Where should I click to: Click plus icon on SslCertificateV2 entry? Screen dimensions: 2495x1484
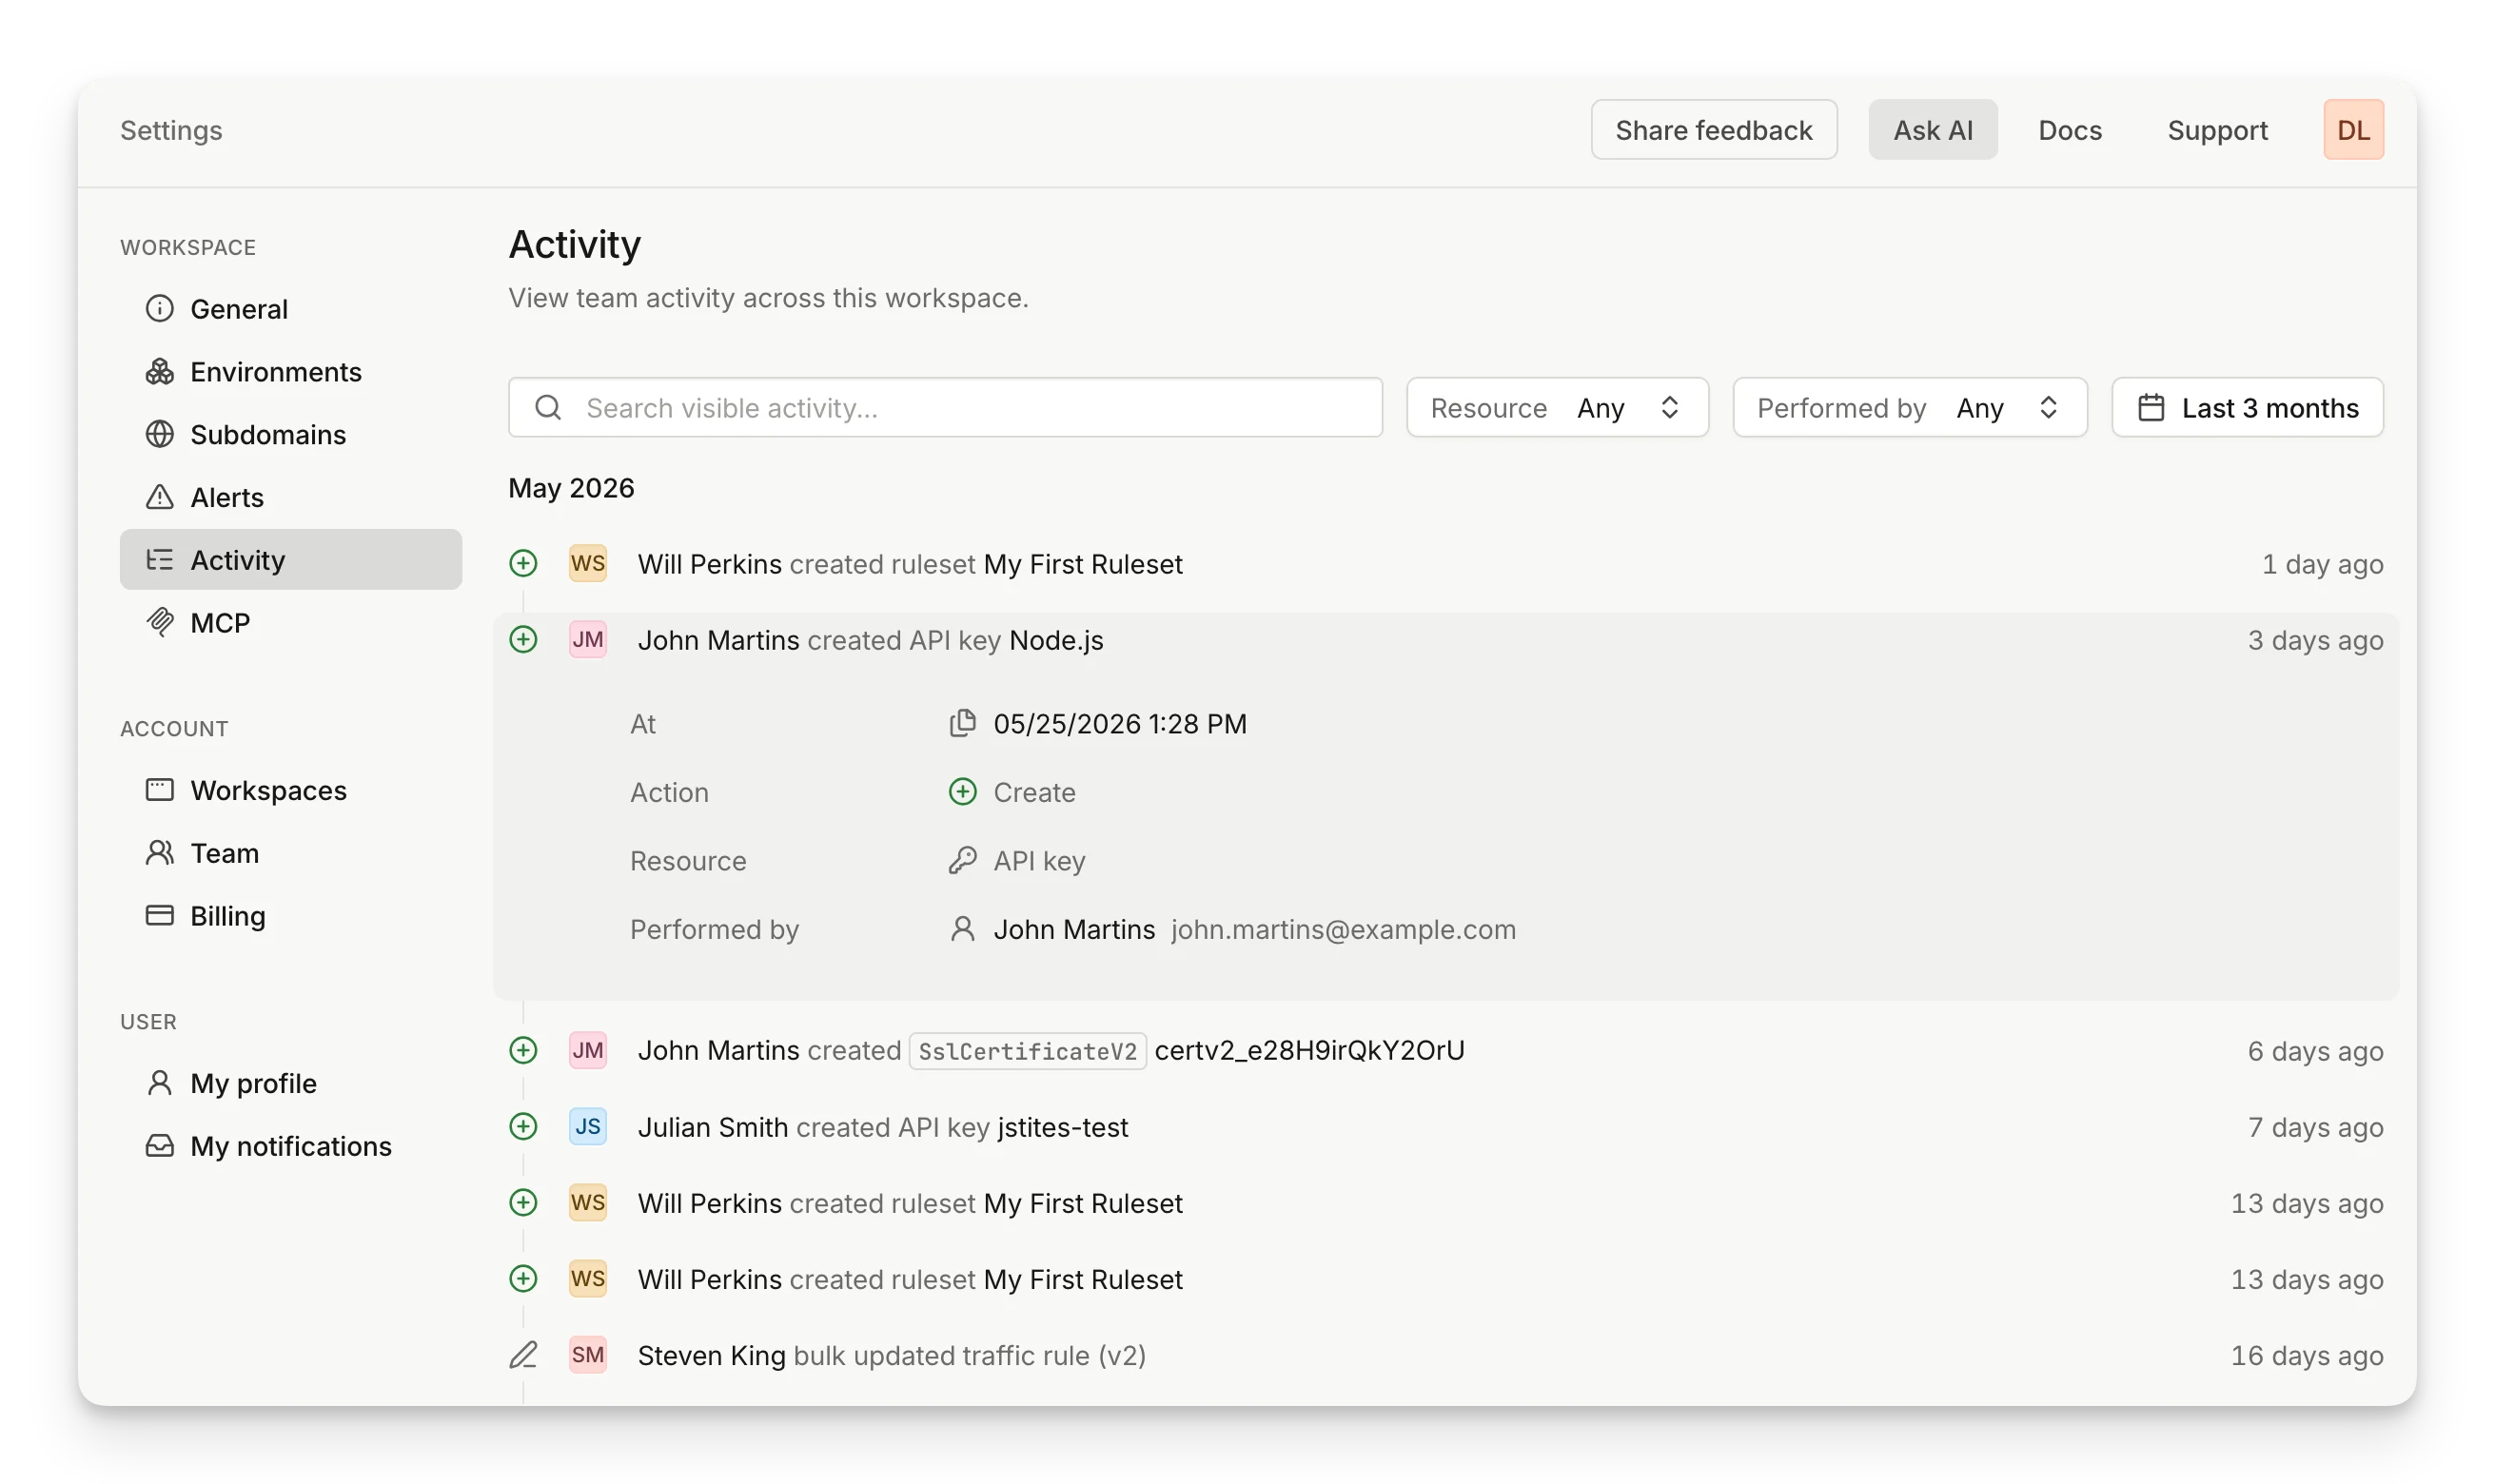tap(523, 1051)
